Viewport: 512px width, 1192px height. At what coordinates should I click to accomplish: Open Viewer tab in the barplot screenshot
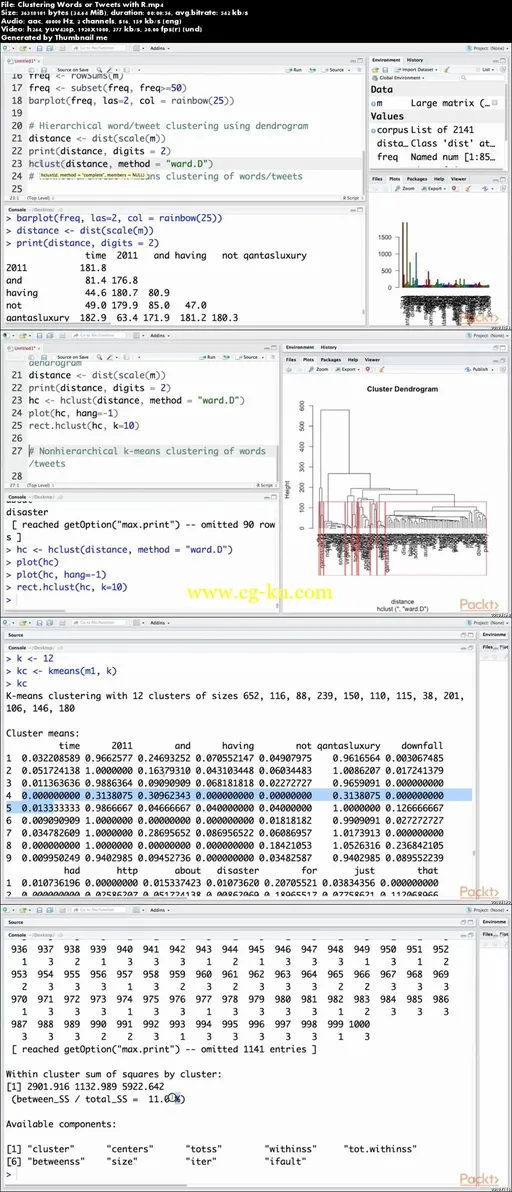[x=458, y=179]
